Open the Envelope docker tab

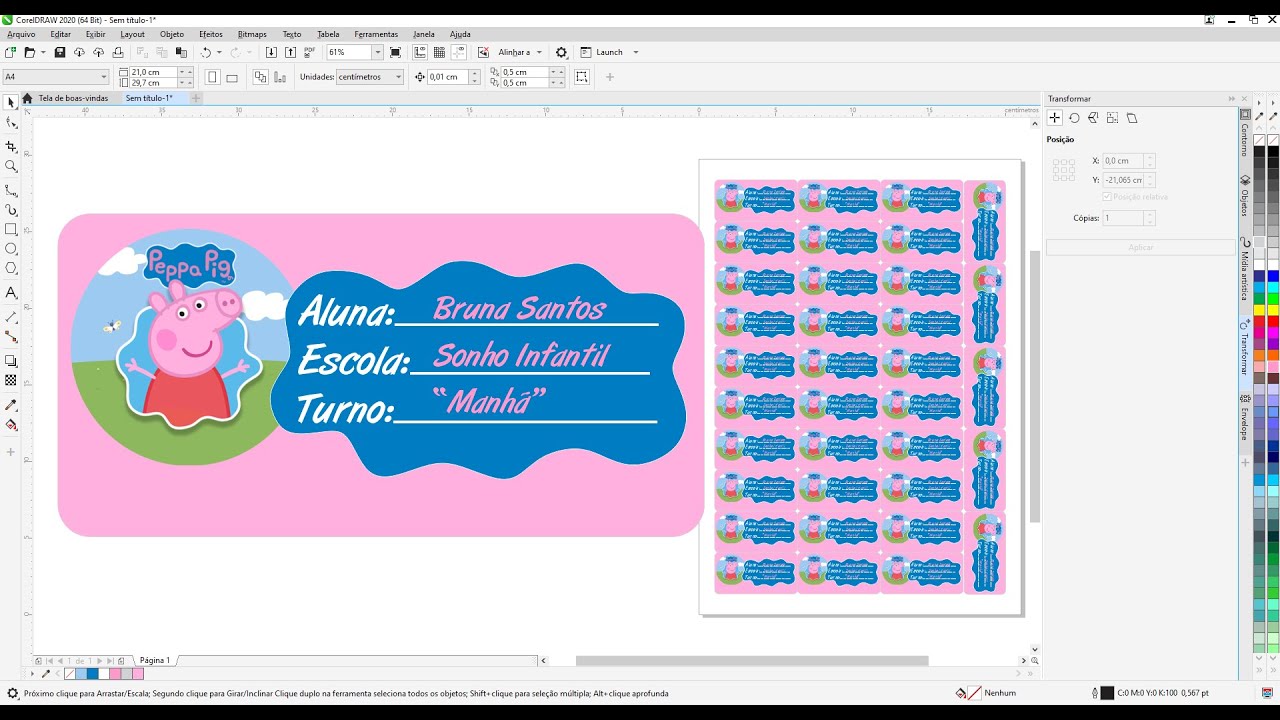point(1245,418)
